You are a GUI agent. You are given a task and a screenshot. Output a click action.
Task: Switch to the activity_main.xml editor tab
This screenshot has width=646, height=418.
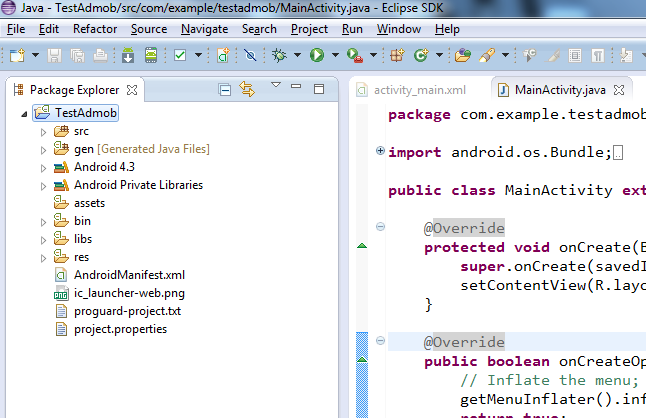tap(412, 90)
